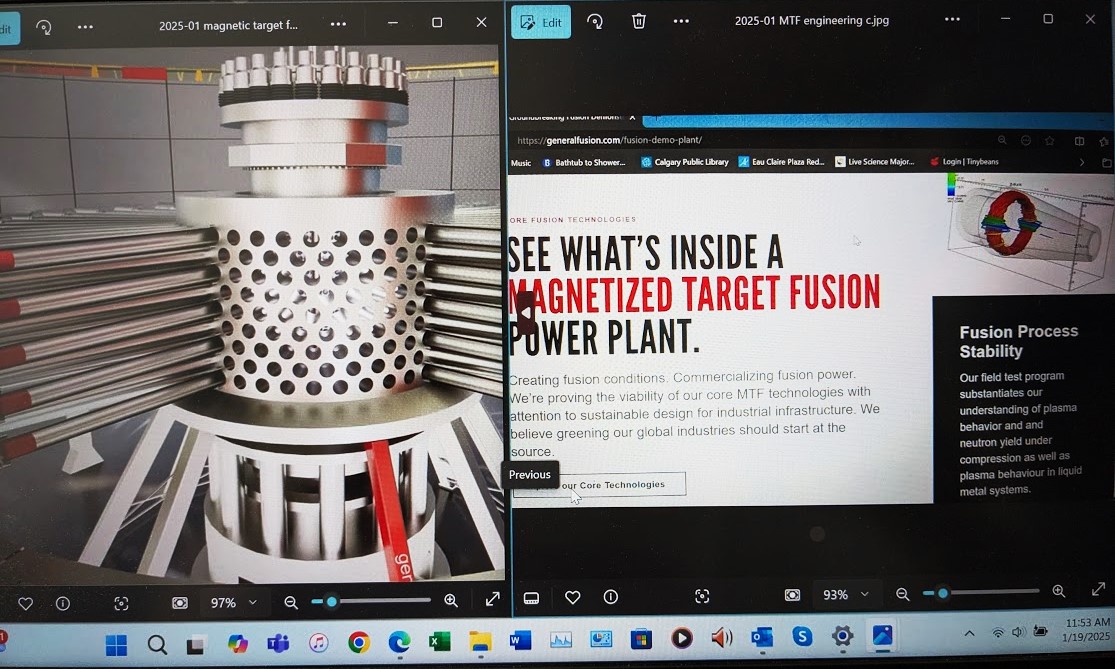Toggle filmstrip view in right Photos window
Image resolution: width=1115 pixels, height=669 pixels.
(532, 597)
